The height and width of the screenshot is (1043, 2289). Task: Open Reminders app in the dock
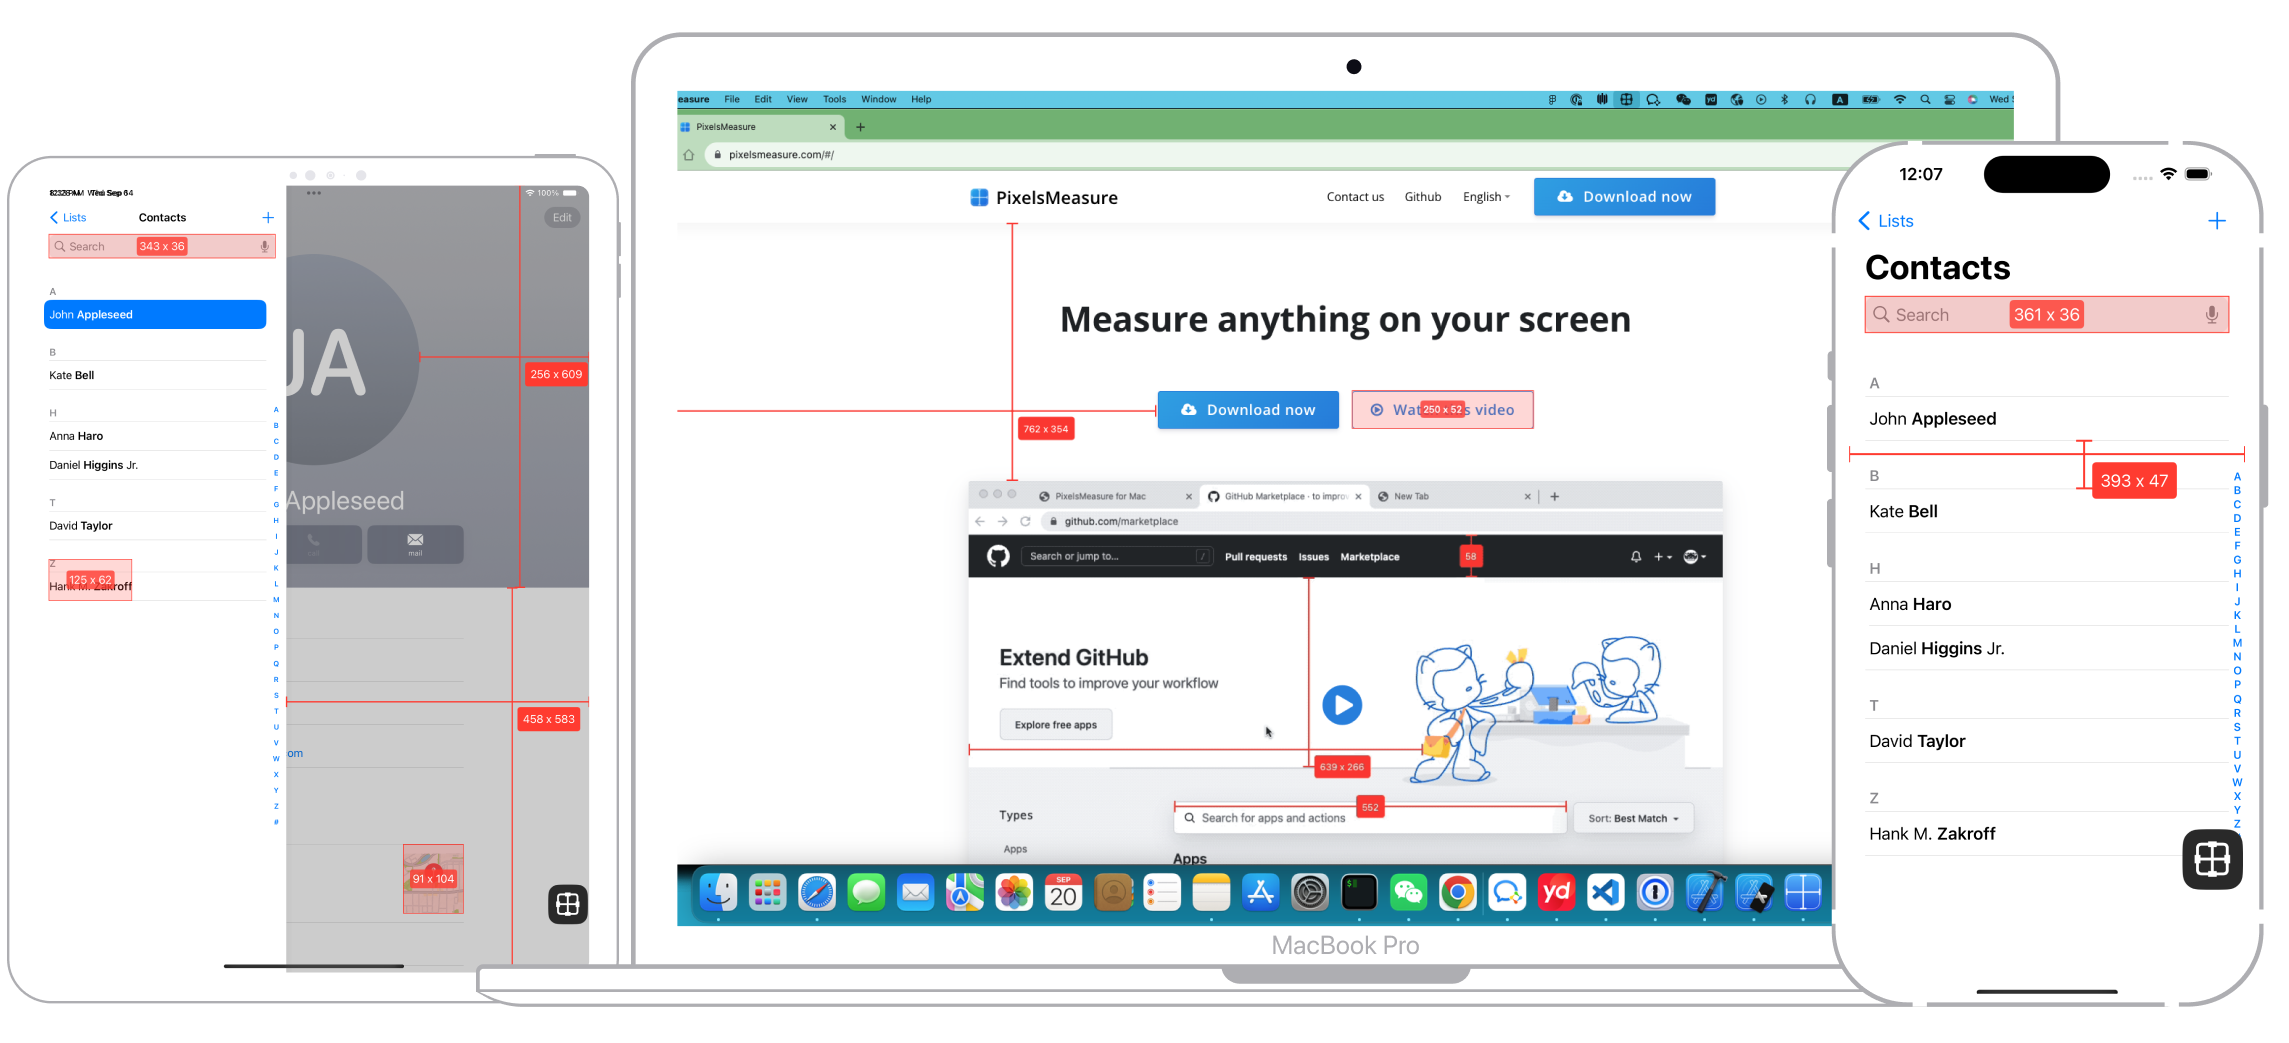pos(1162,893)
